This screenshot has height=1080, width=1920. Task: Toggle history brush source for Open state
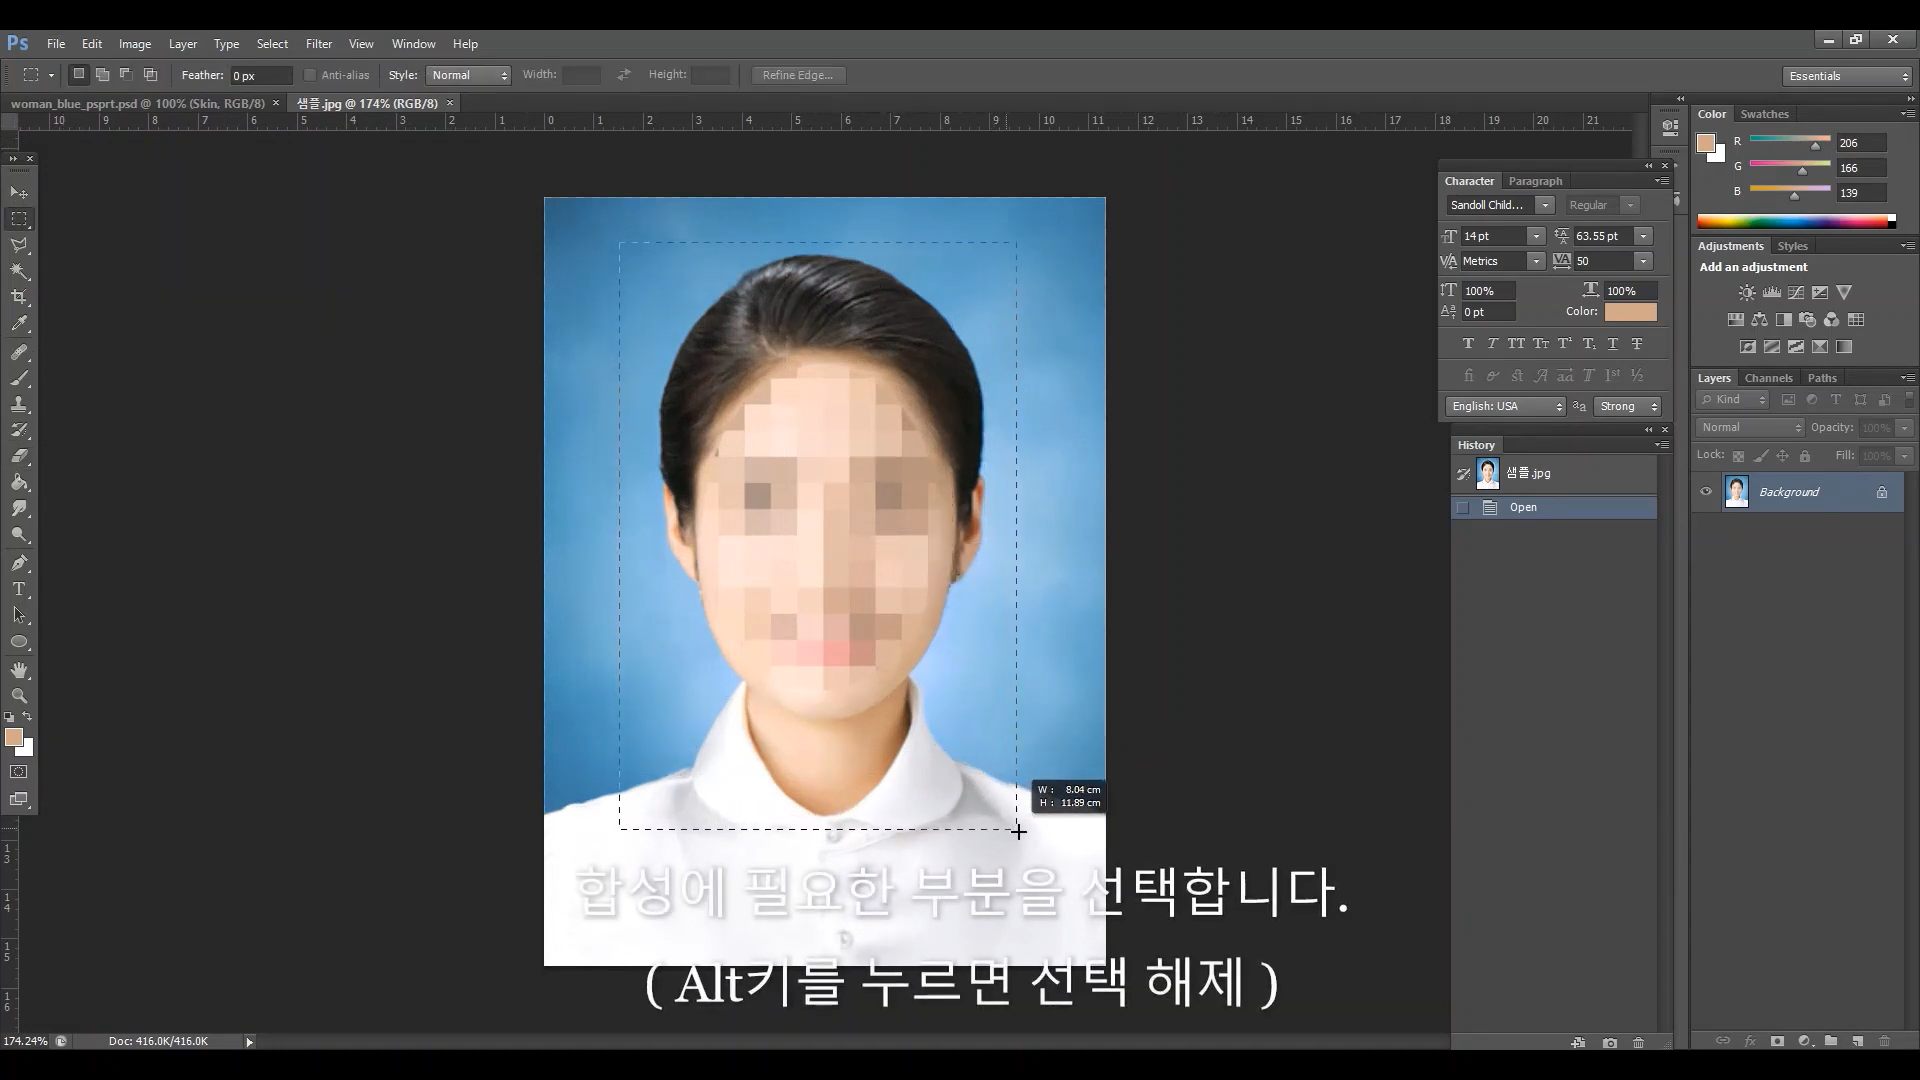click(x=1463, y=507)
